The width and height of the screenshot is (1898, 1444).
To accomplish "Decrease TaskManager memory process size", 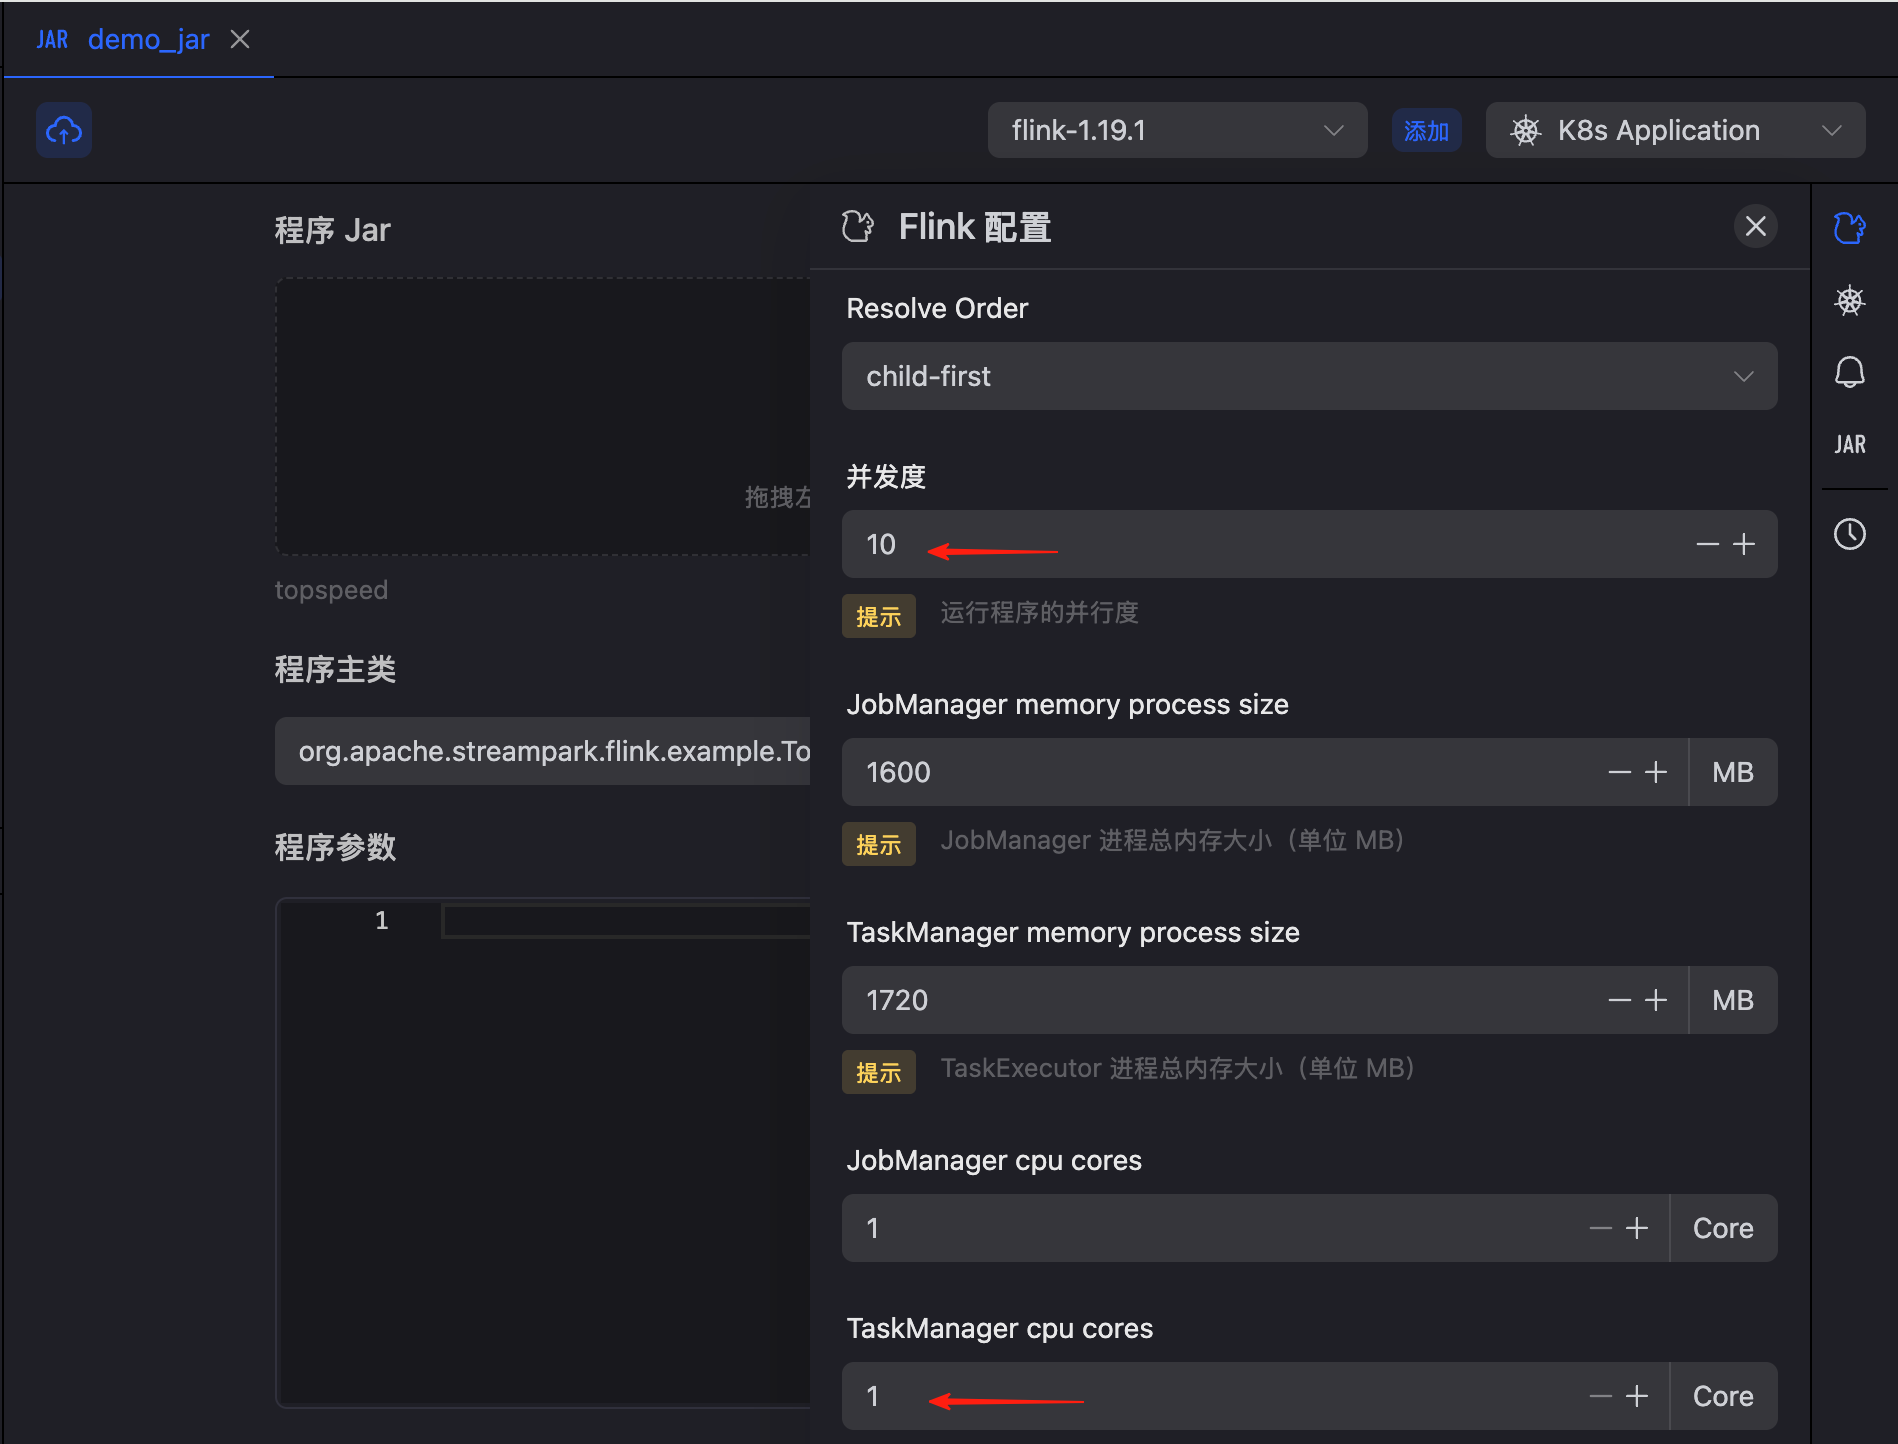I will (x=1619, y=1000).
